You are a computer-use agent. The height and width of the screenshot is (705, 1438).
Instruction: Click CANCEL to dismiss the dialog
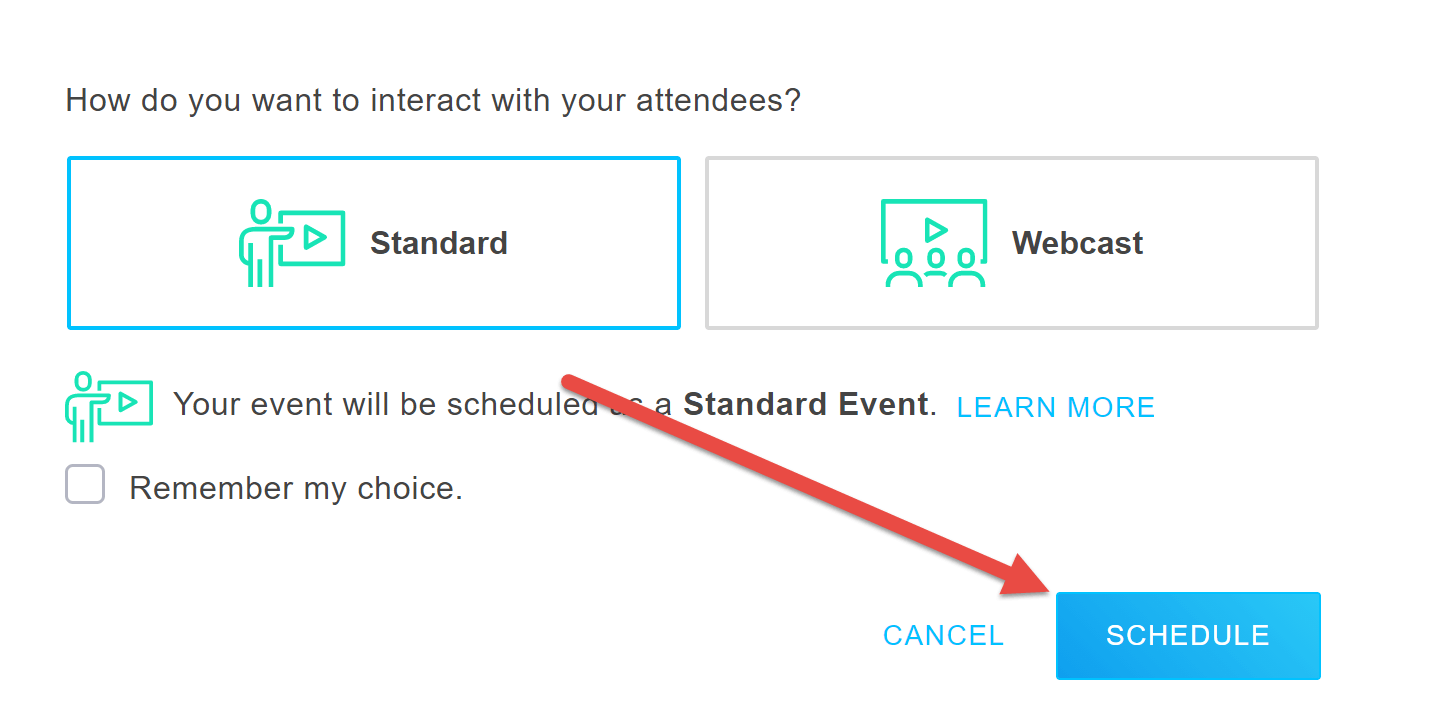coord(942,635)
